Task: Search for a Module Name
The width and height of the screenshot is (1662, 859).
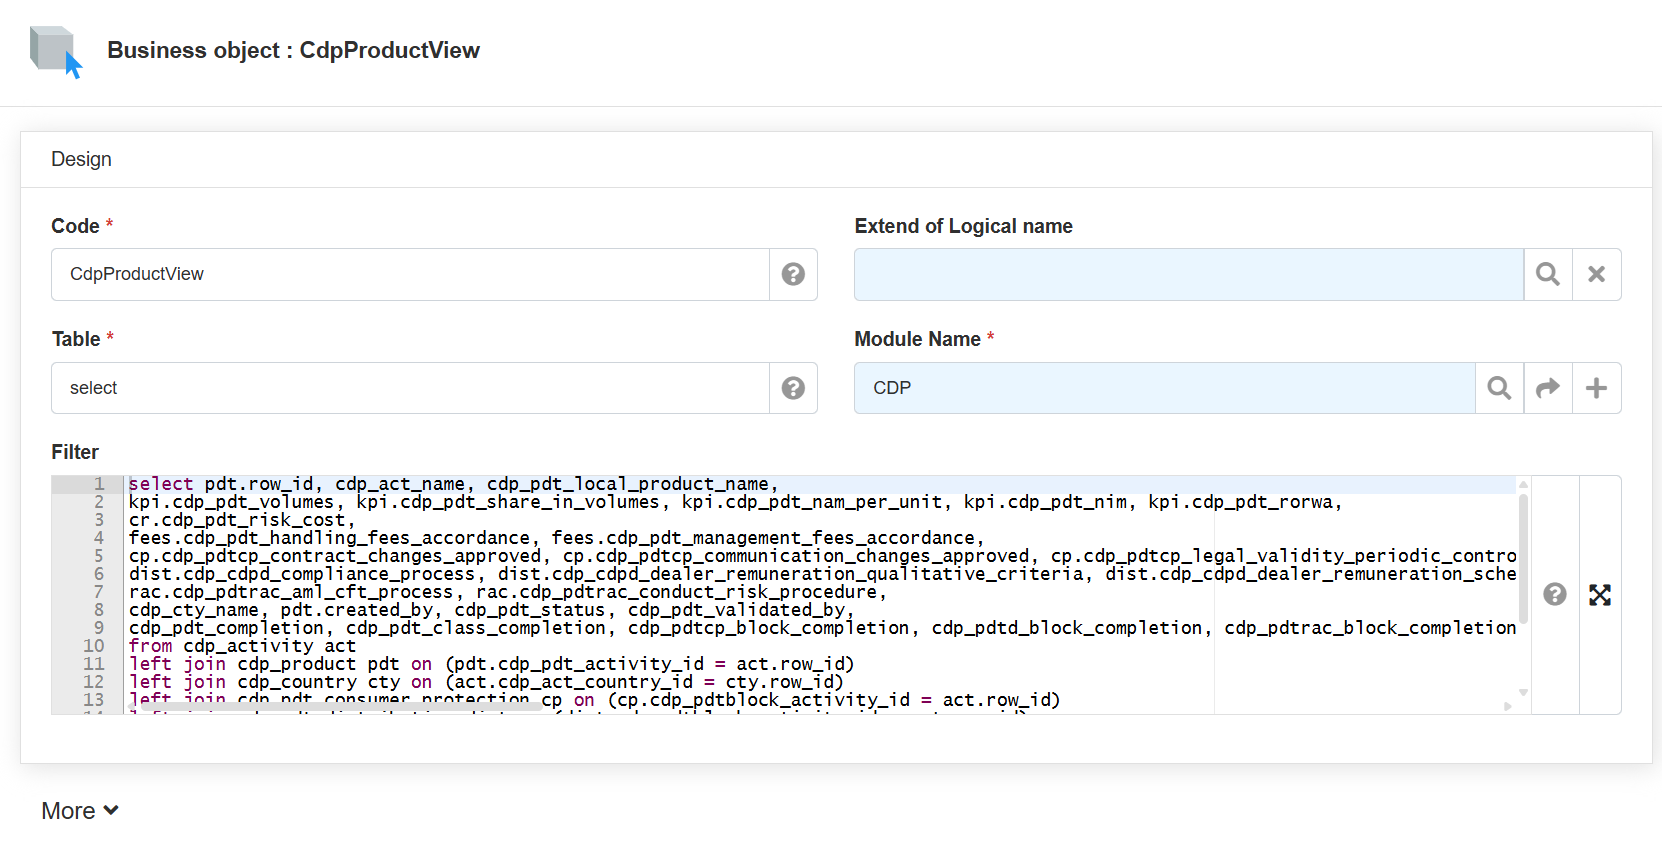Action: [1498, 388]
